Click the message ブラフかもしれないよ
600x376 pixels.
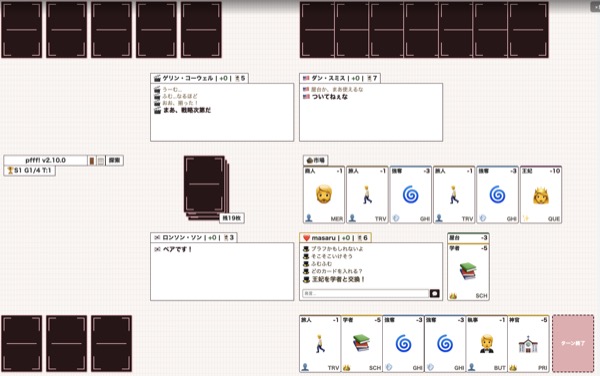click(337, 249)
